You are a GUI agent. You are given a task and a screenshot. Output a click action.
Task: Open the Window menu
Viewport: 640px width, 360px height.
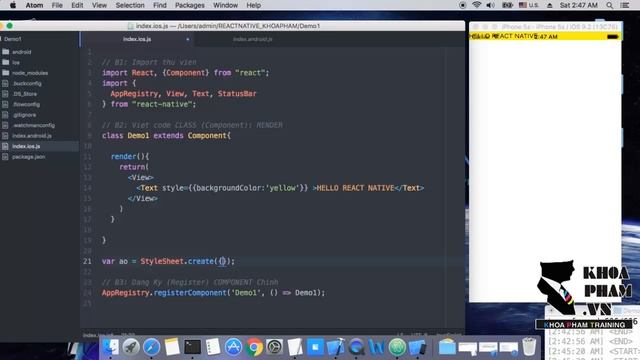pos(225,5)
